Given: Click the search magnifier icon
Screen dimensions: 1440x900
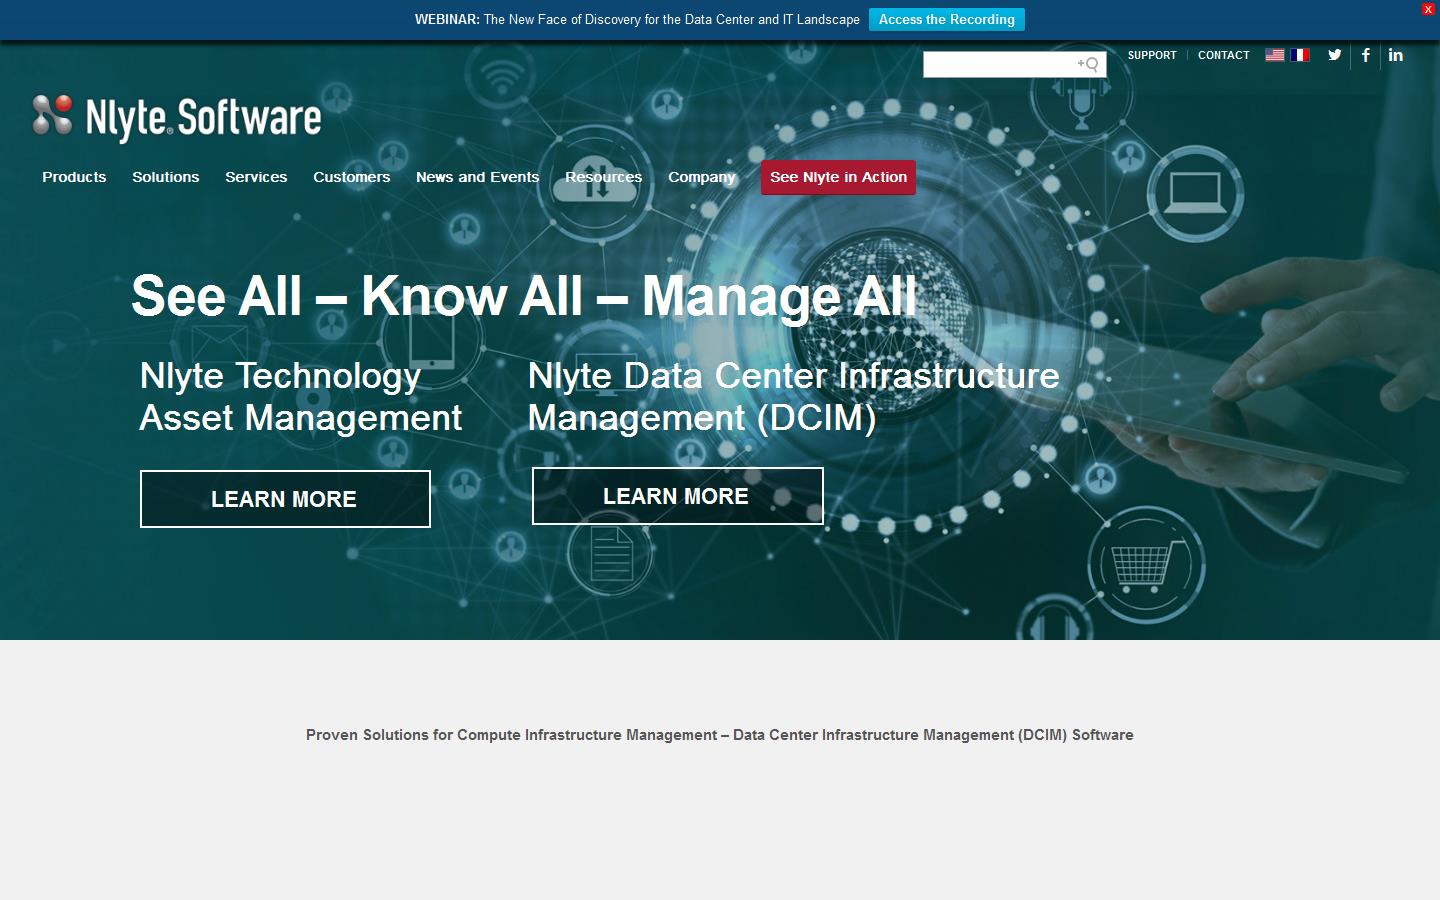Looking at the screenshot, I should [x=1090, y=64].
